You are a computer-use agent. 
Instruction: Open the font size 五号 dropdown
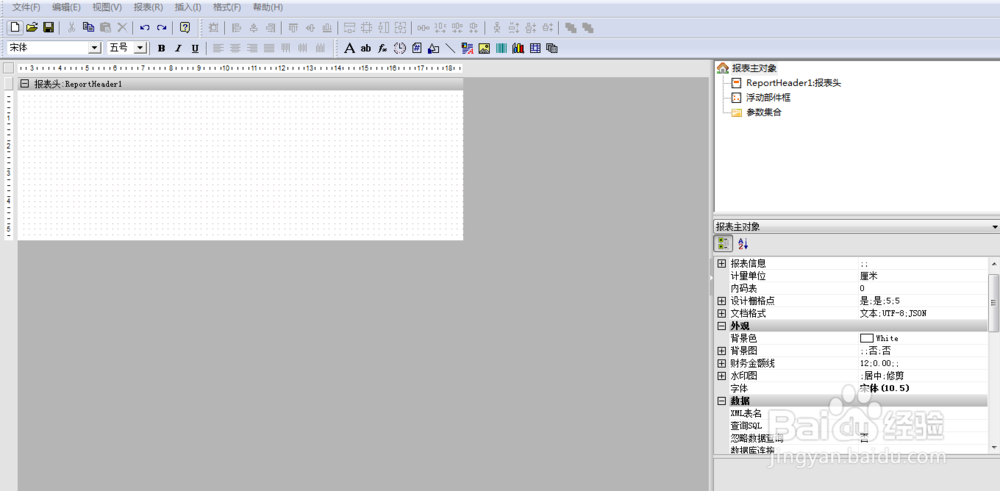coord(141,48)
